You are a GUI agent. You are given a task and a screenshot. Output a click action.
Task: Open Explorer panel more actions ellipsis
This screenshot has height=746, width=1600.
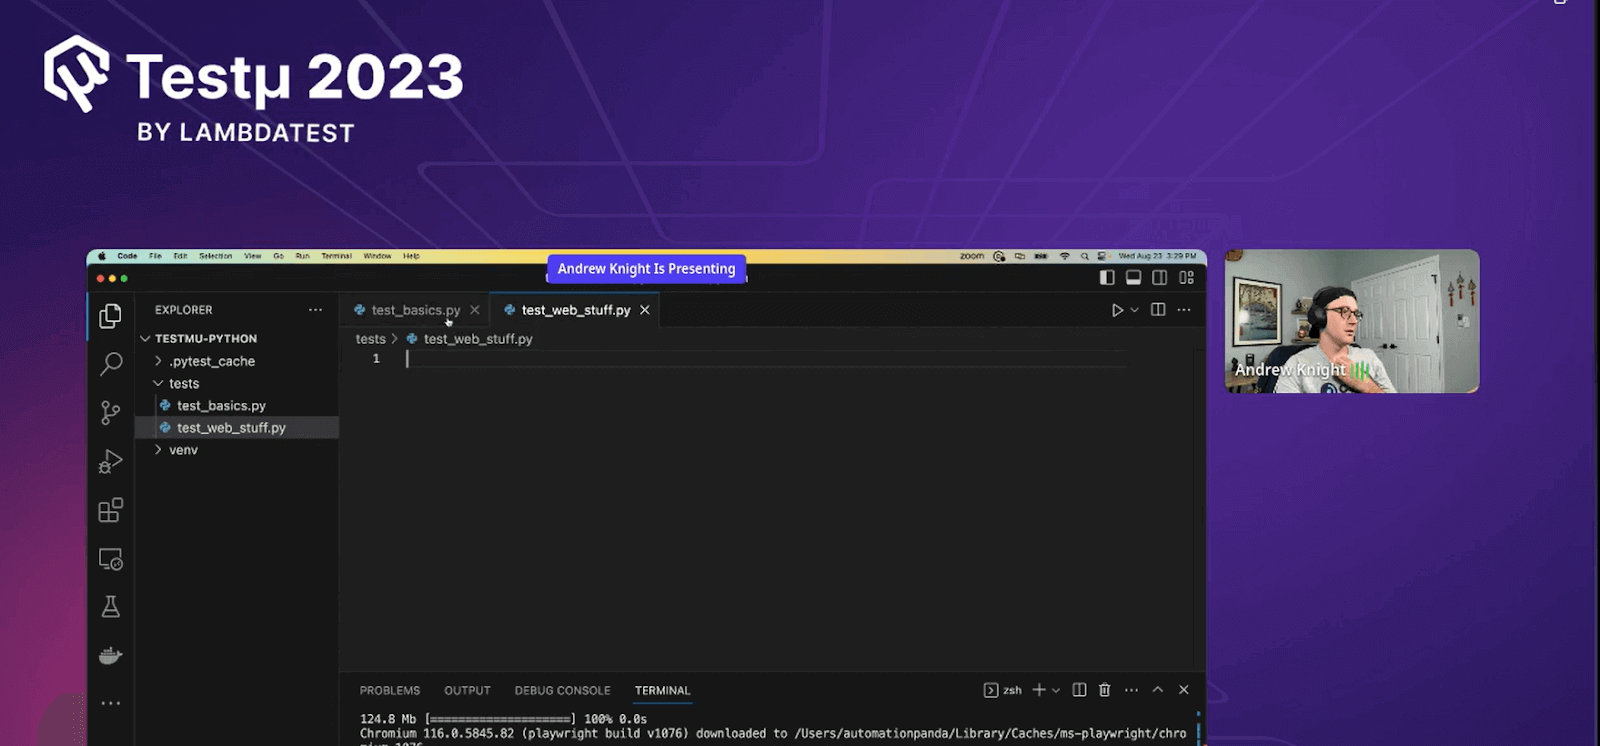tap(316, 310)
